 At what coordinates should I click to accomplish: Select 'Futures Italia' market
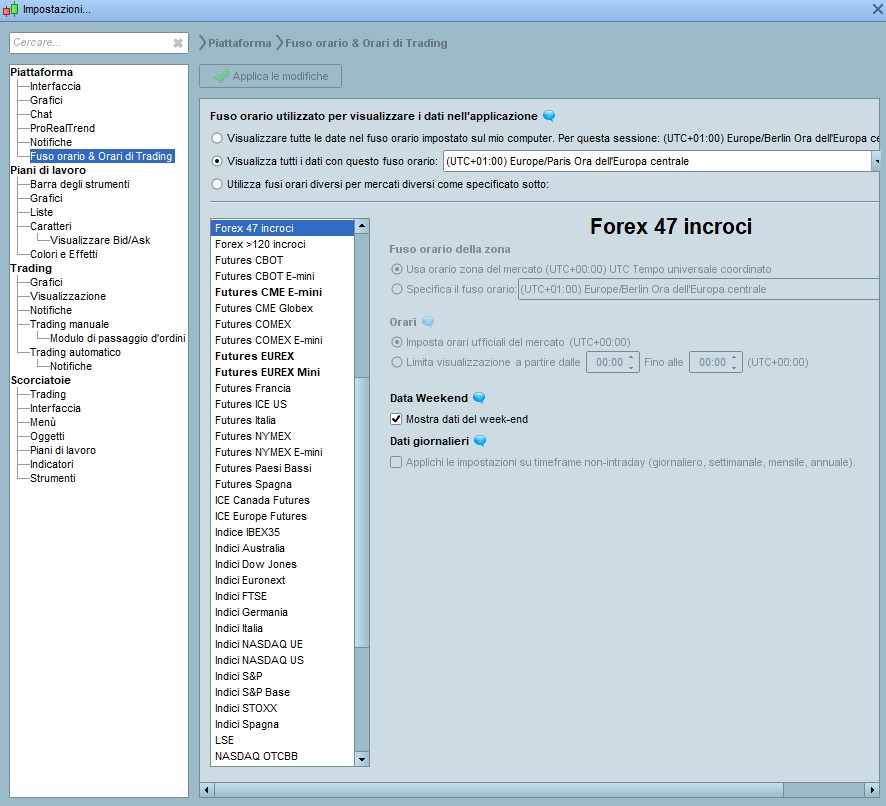pyautogui.click(x=282, y=420)
